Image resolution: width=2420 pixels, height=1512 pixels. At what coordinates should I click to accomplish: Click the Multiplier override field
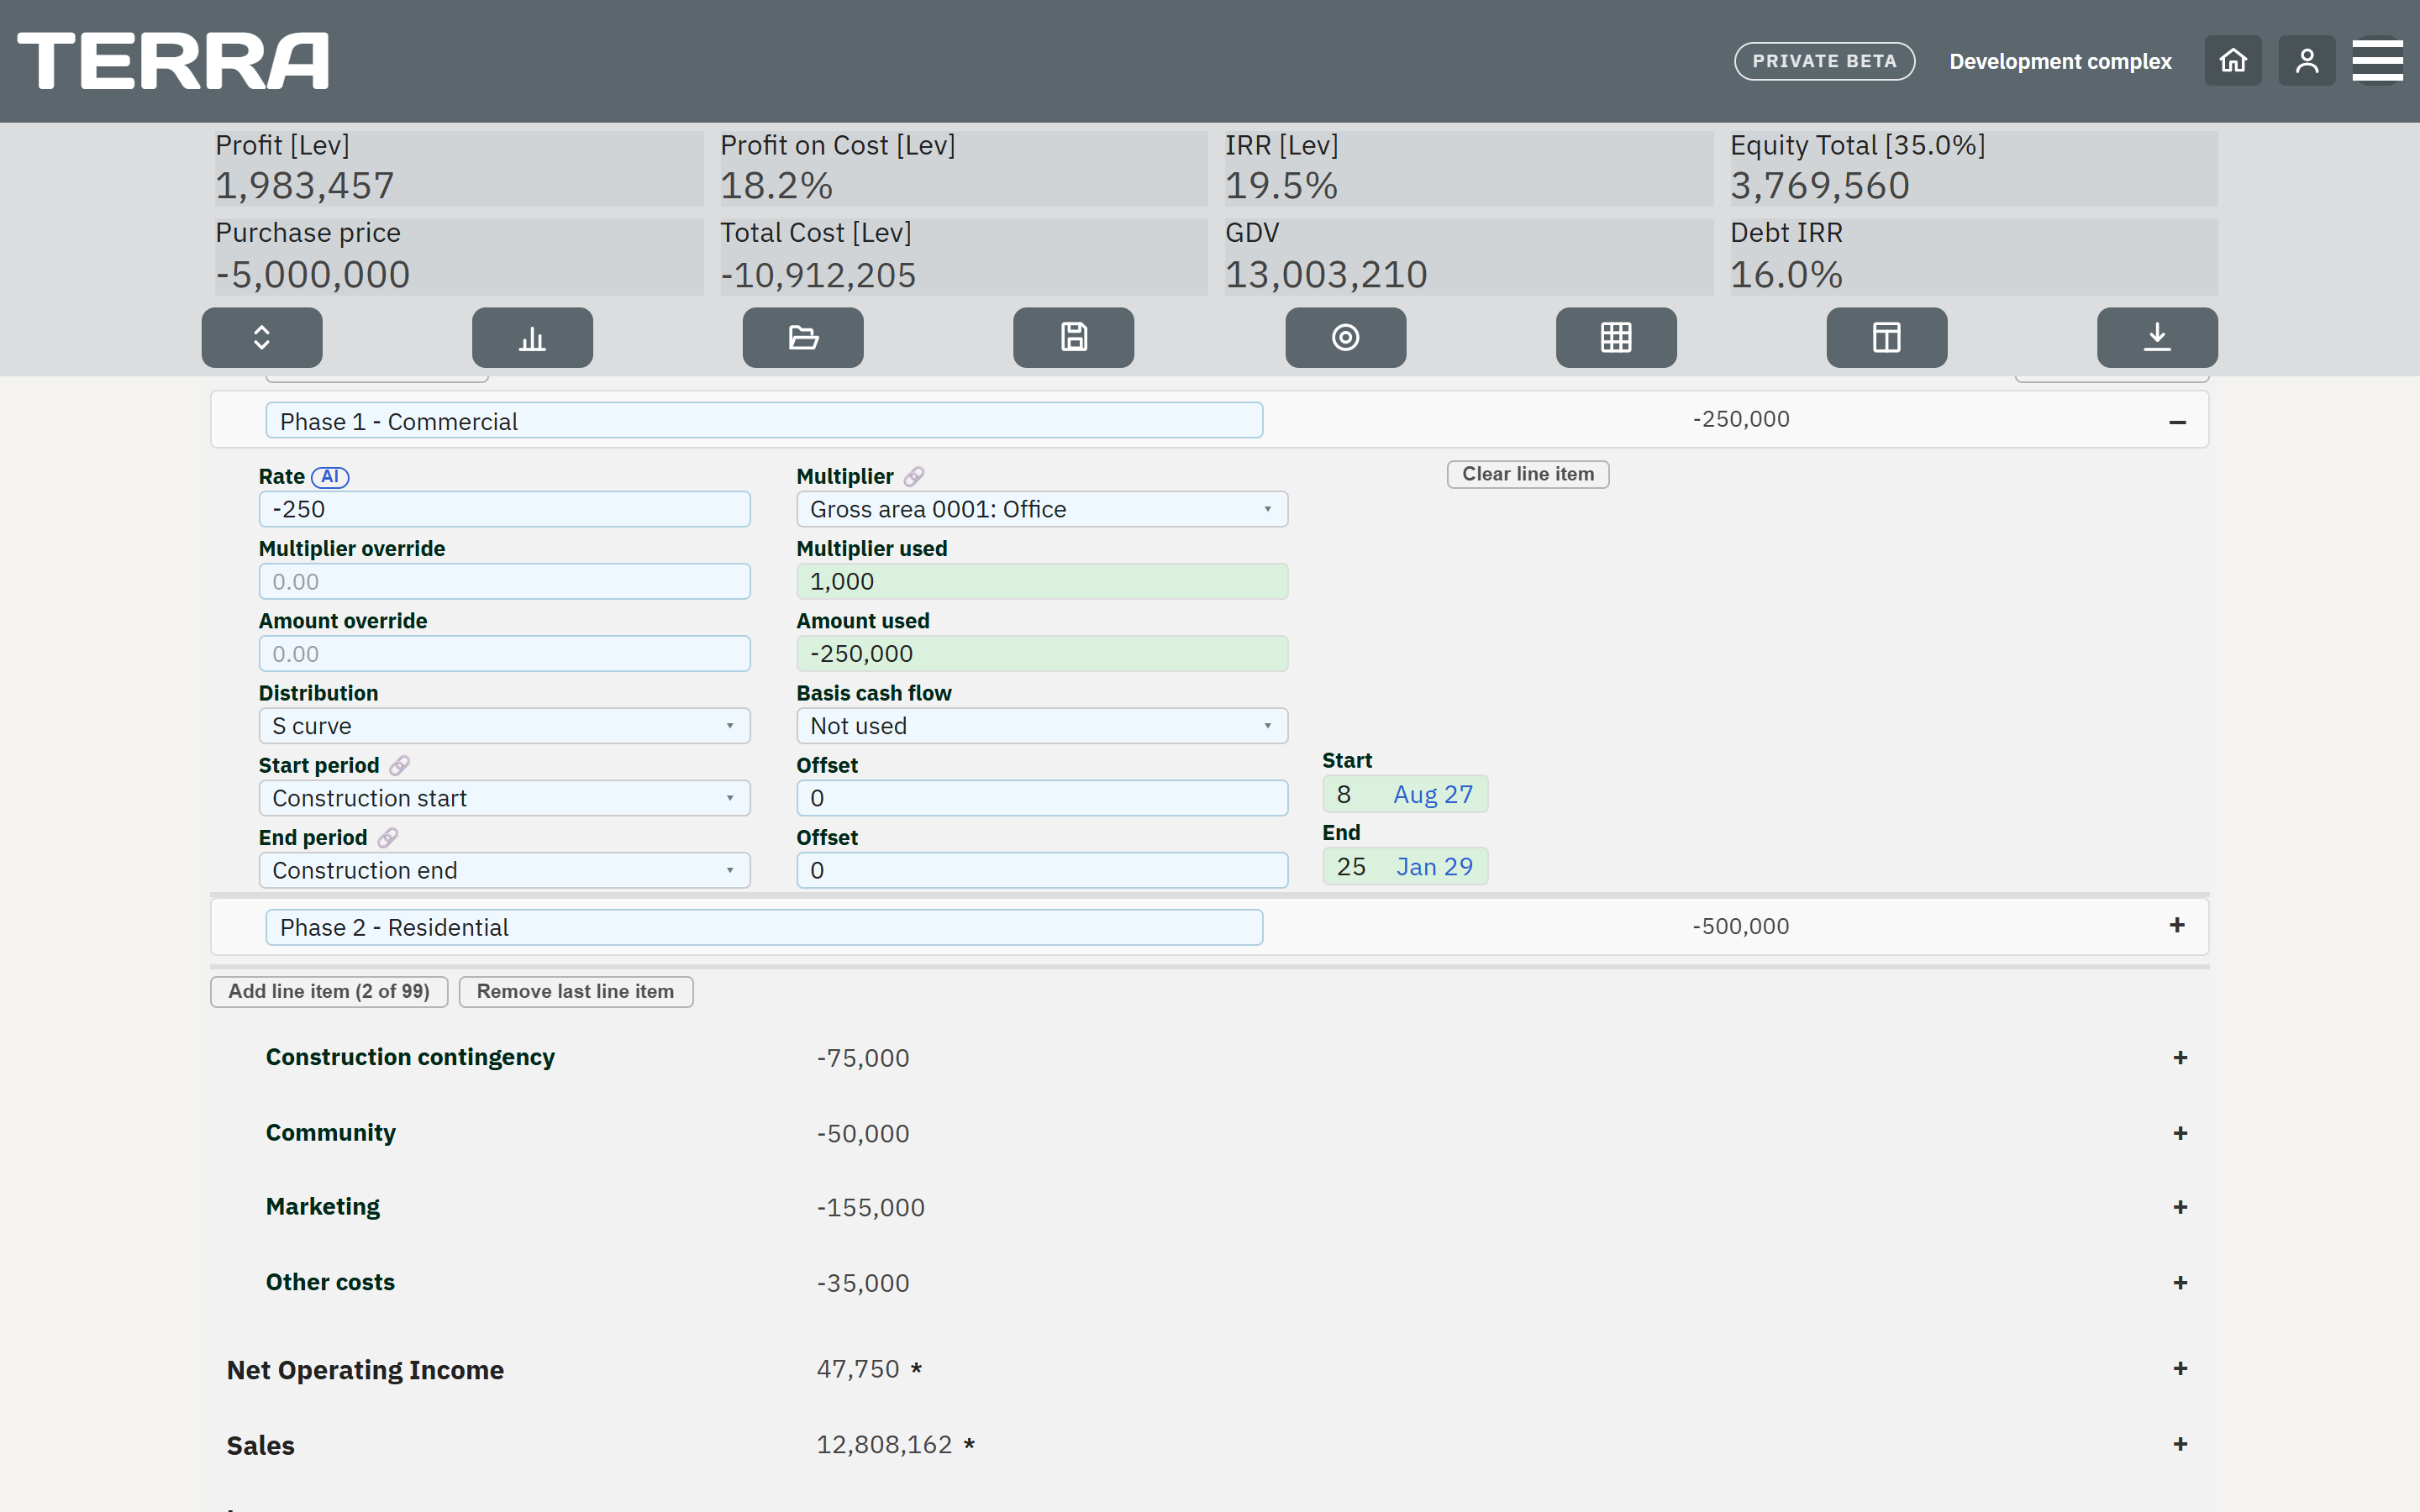(x=504, y=581)
